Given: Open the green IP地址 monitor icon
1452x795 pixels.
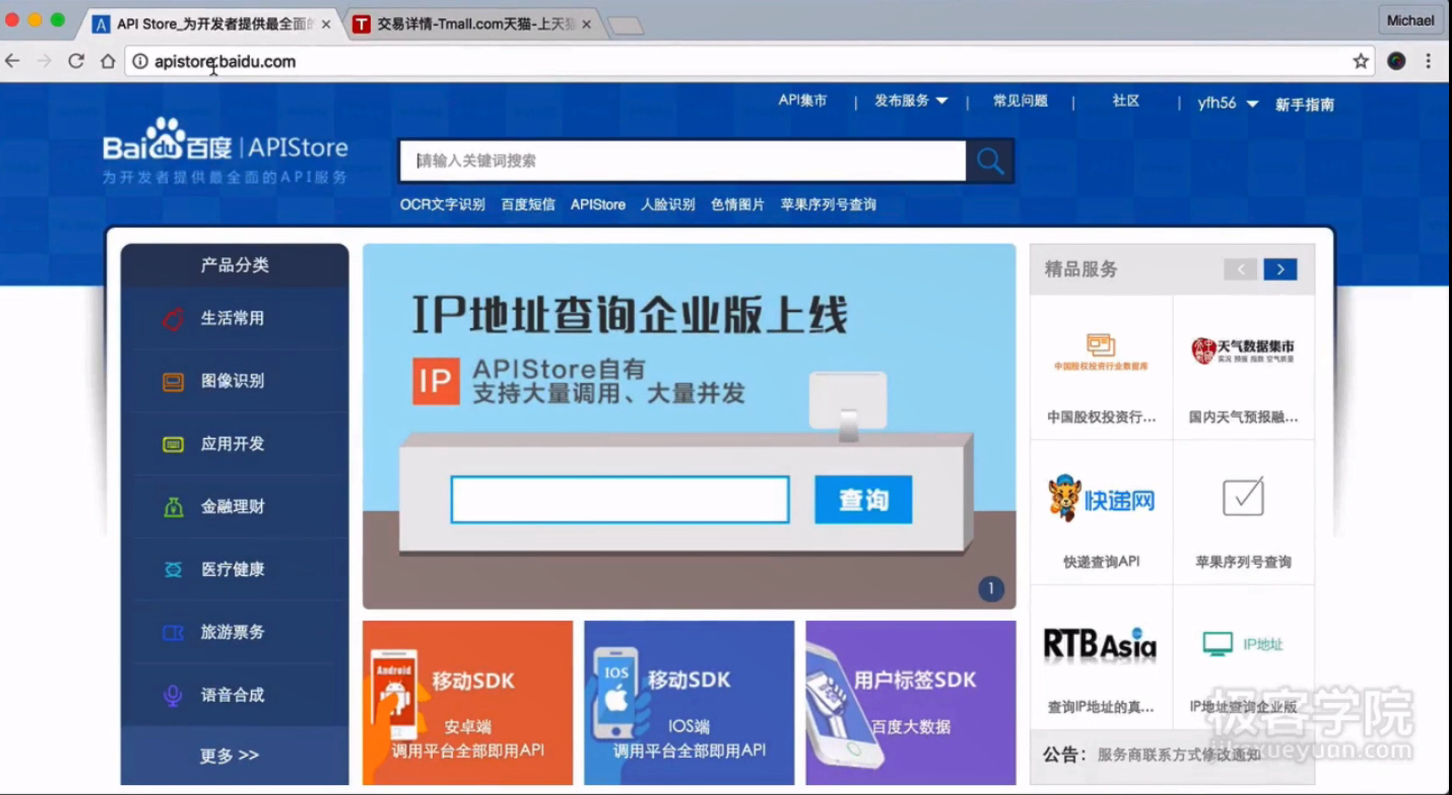Looking at the screenshot, I should (1243, 644).
